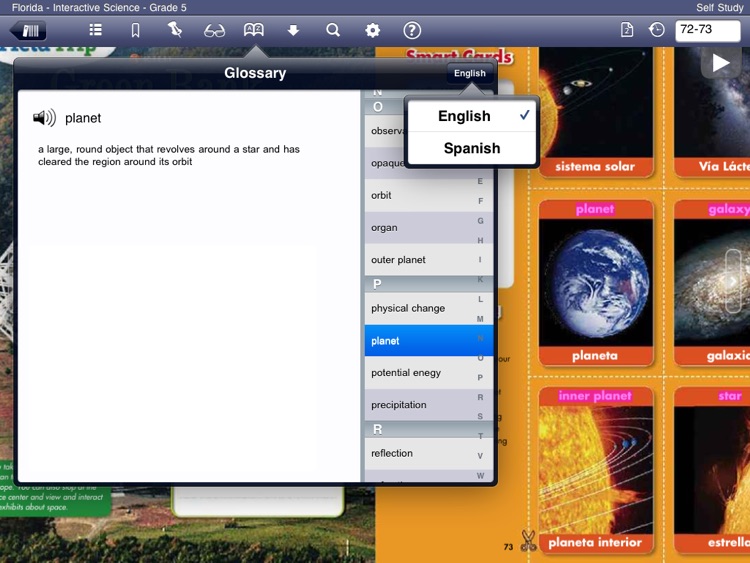
Task: Select the highlighted glossary term planet
Action: (428, 341)
